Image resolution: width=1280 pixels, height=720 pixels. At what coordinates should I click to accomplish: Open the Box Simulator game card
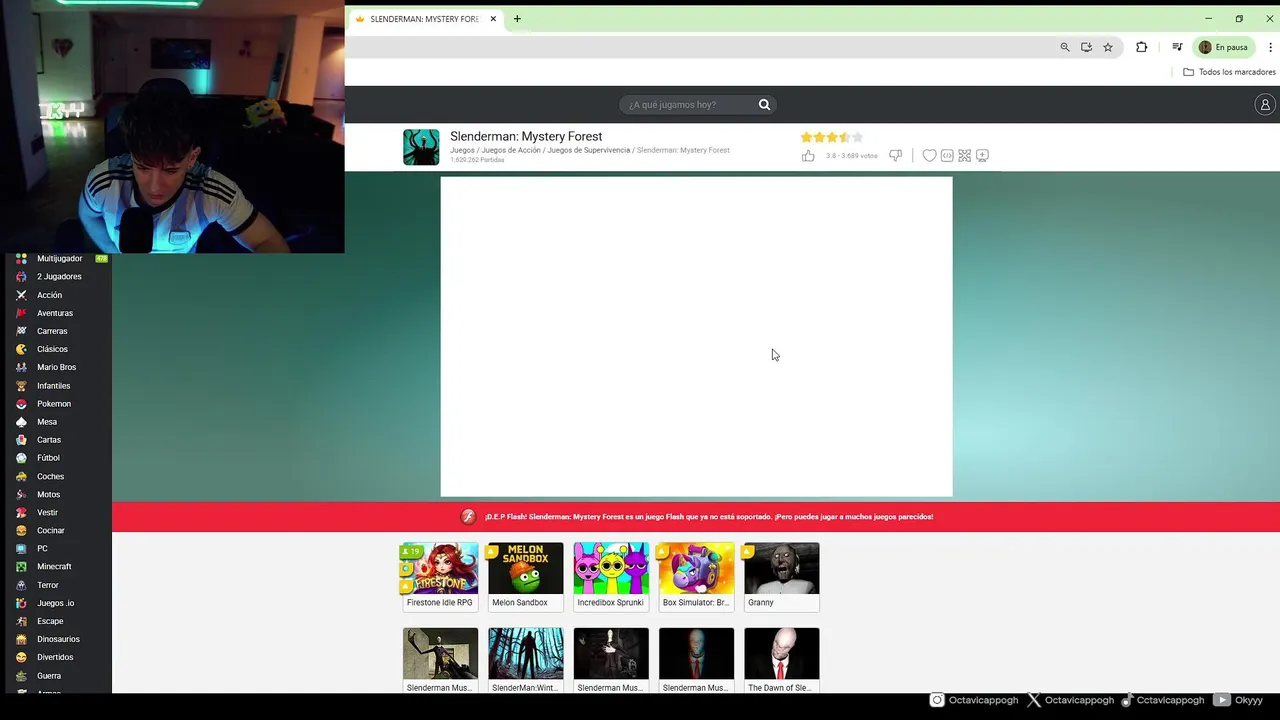pos(696,577)
